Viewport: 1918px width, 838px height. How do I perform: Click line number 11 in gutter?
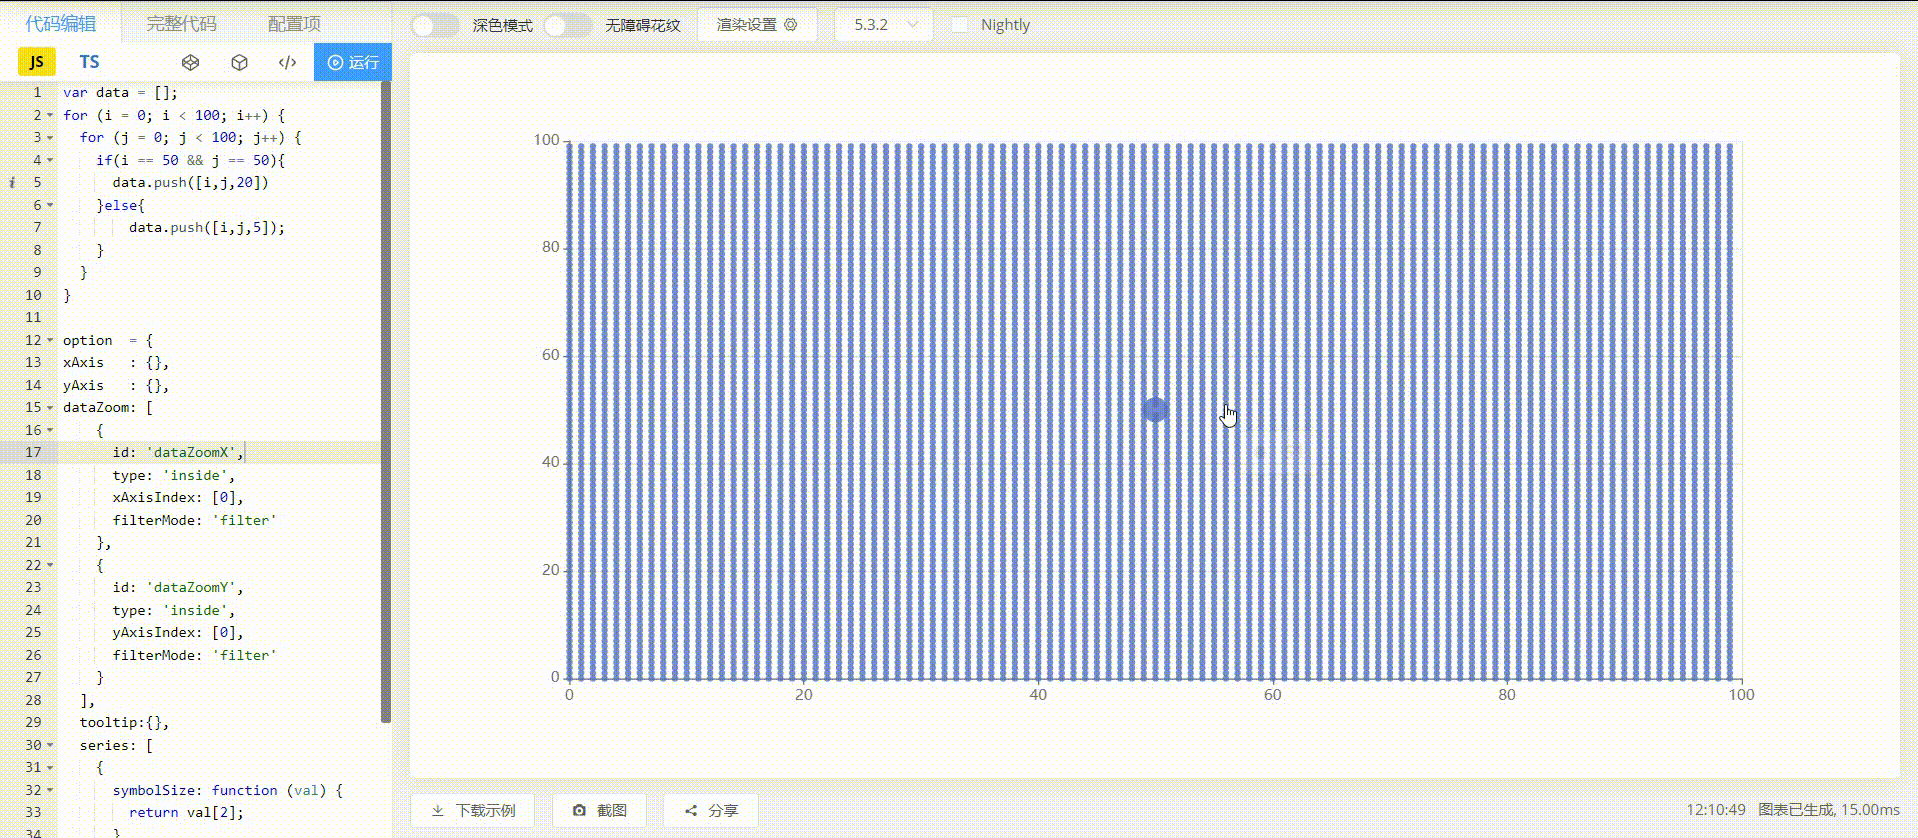(x=33, y=317)
